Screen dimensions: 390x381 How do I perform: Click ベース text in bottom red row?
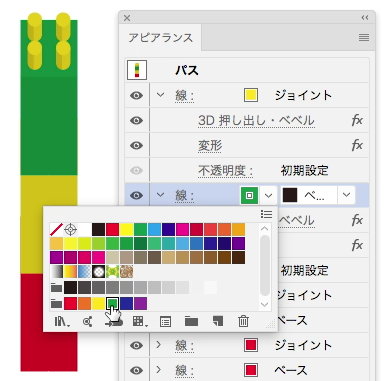(291, 370)
